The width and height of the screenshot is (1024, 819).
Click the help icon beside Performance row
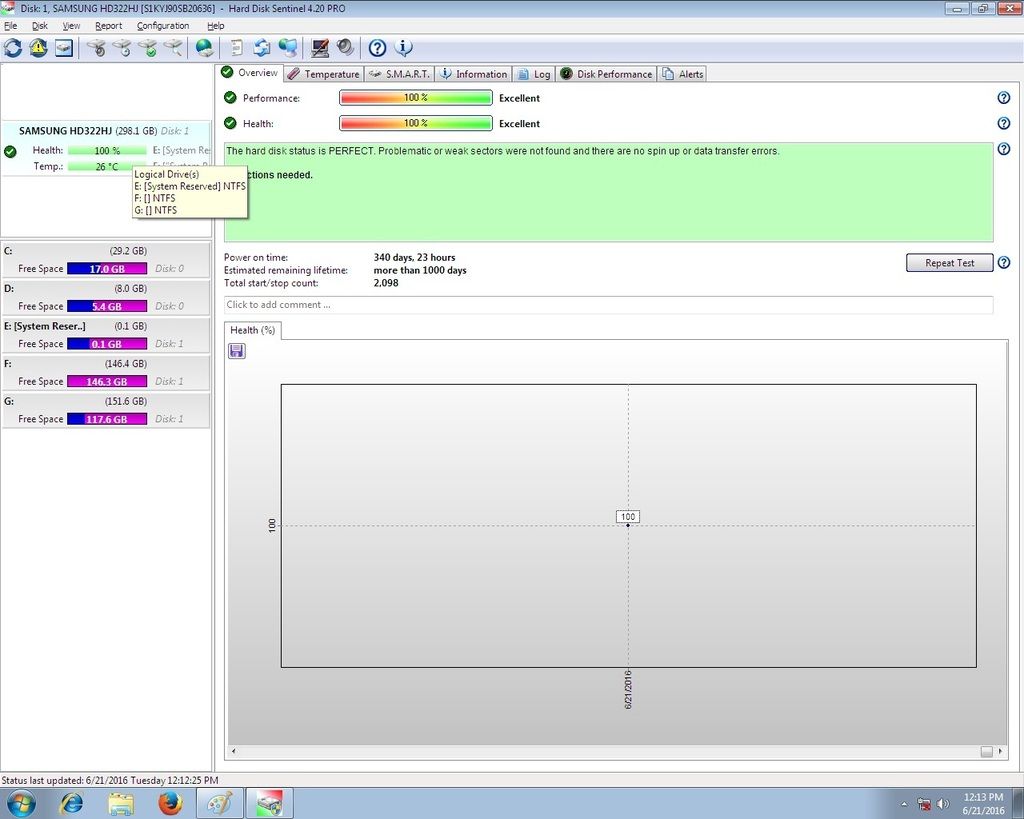click(1003, 98)
